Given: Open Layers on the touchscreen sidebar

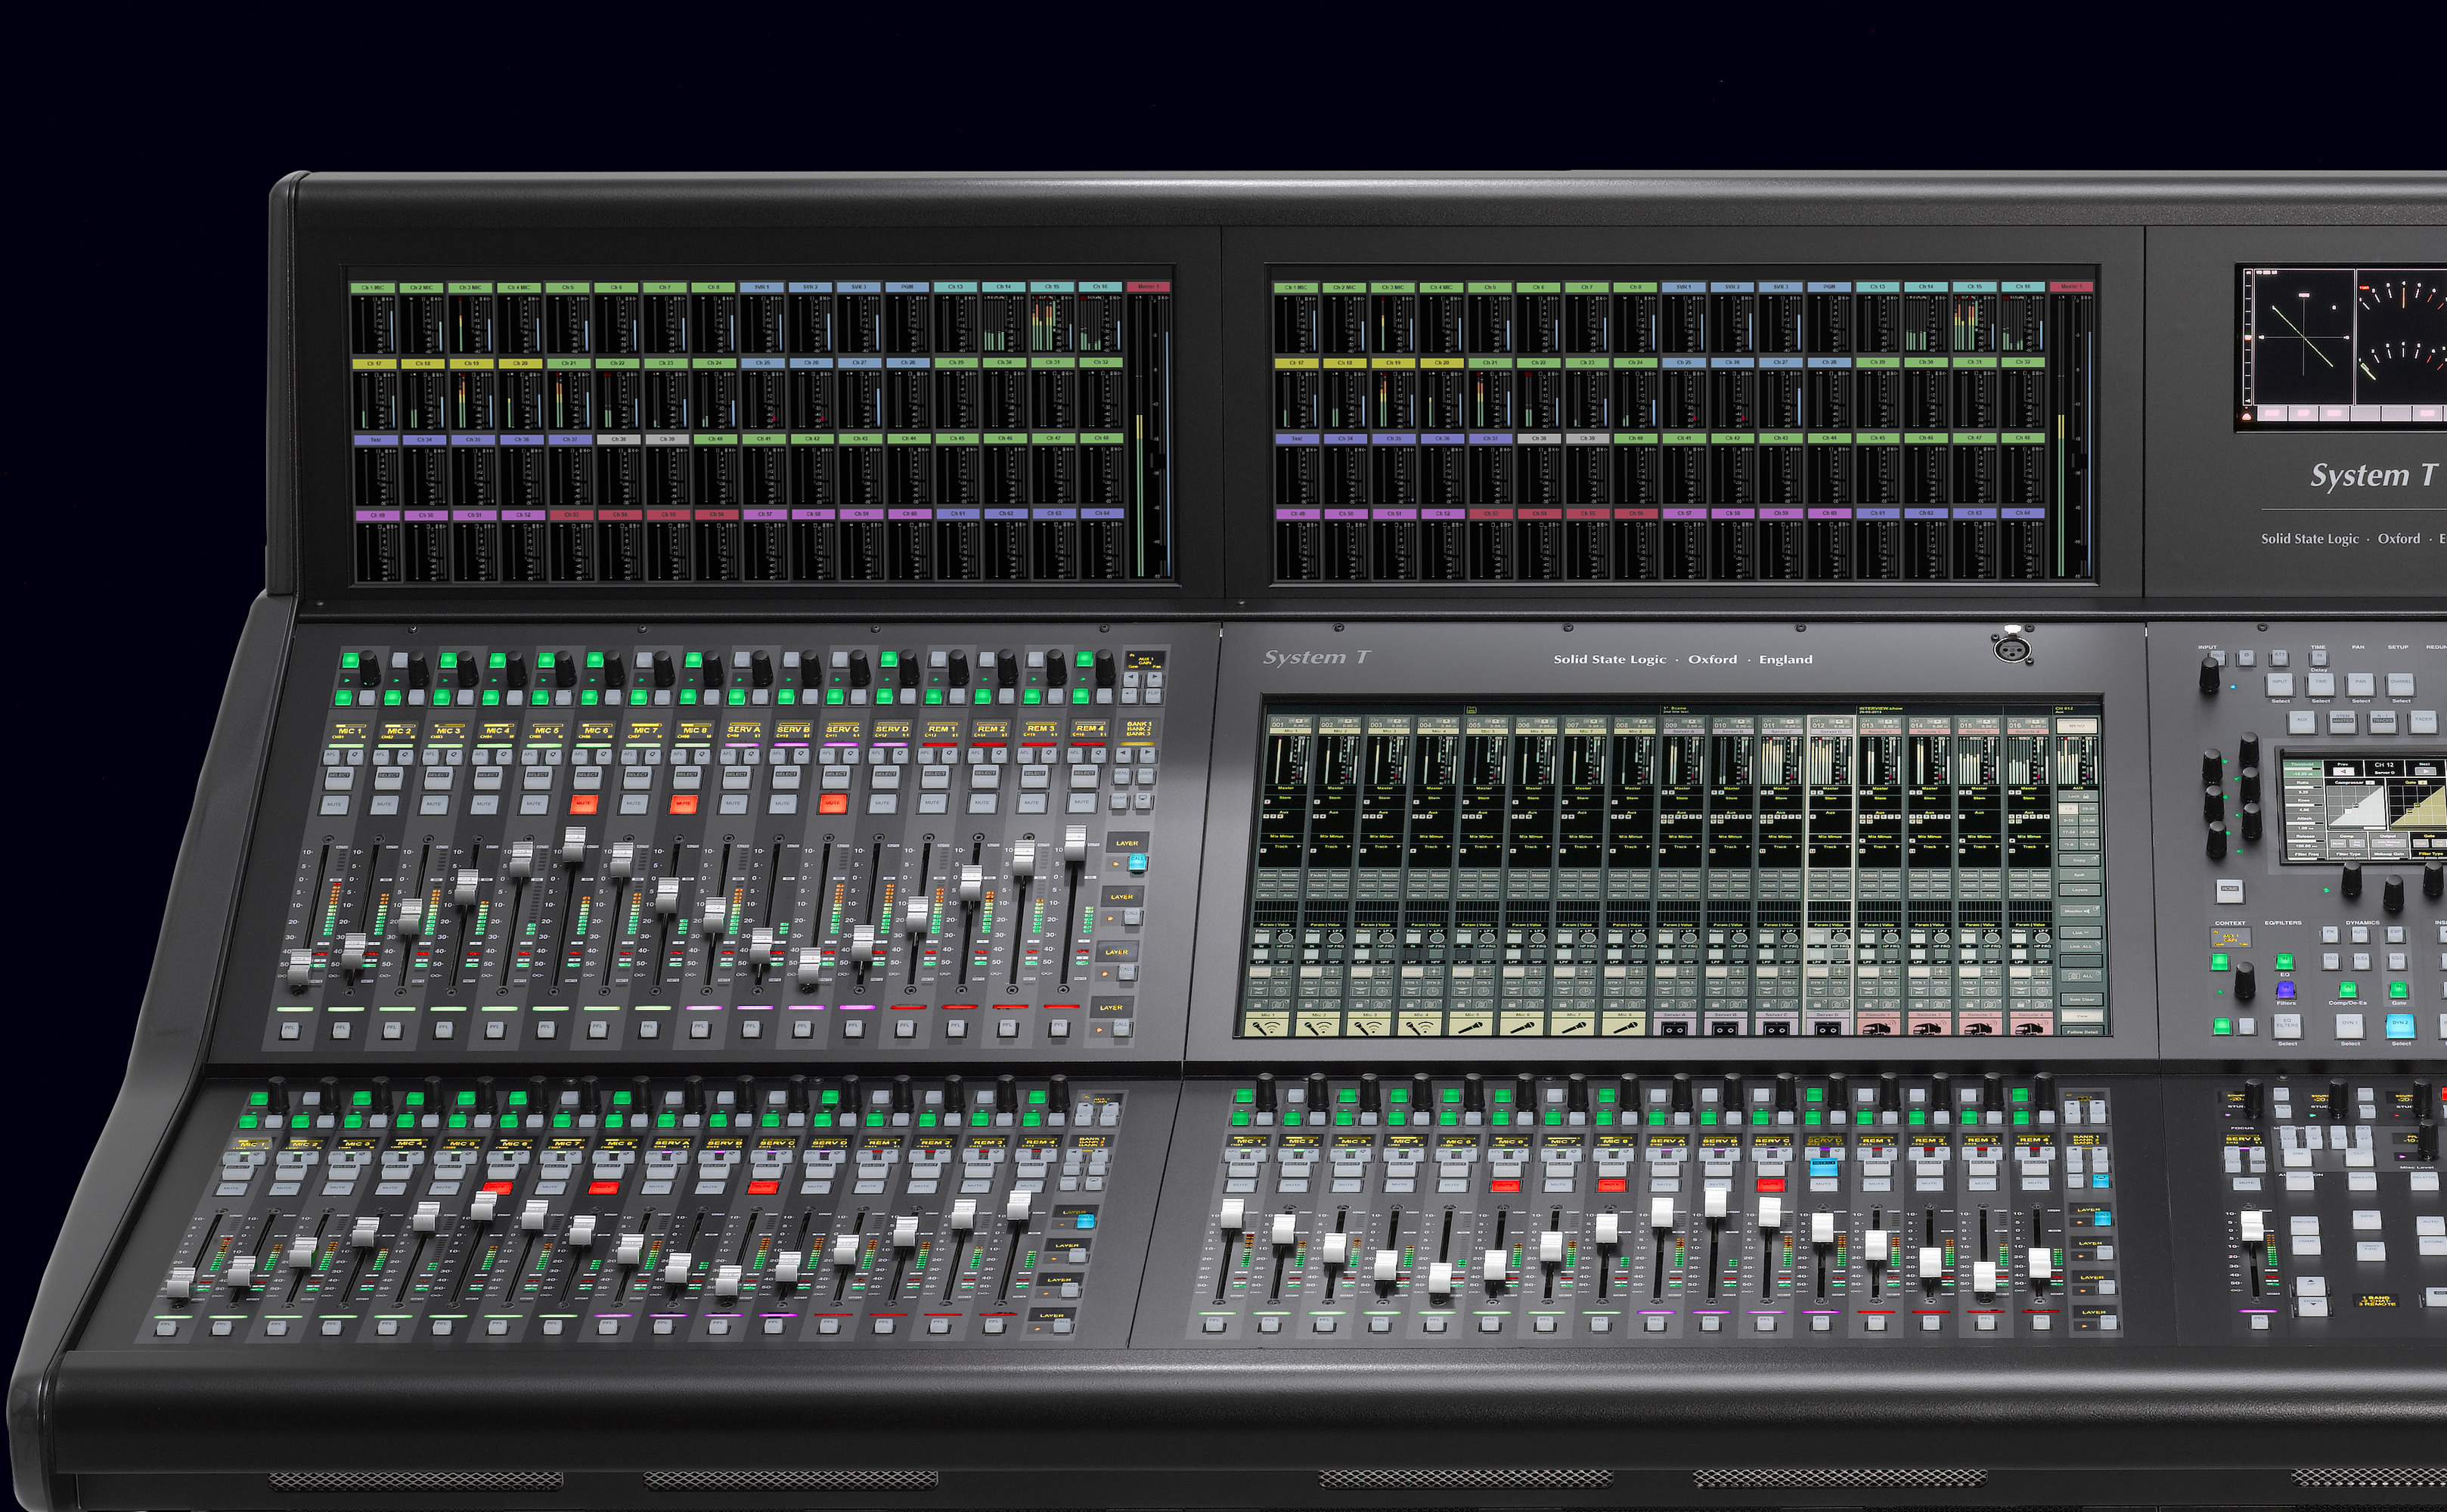Looking at the screenshot, I should [2080, 890].
